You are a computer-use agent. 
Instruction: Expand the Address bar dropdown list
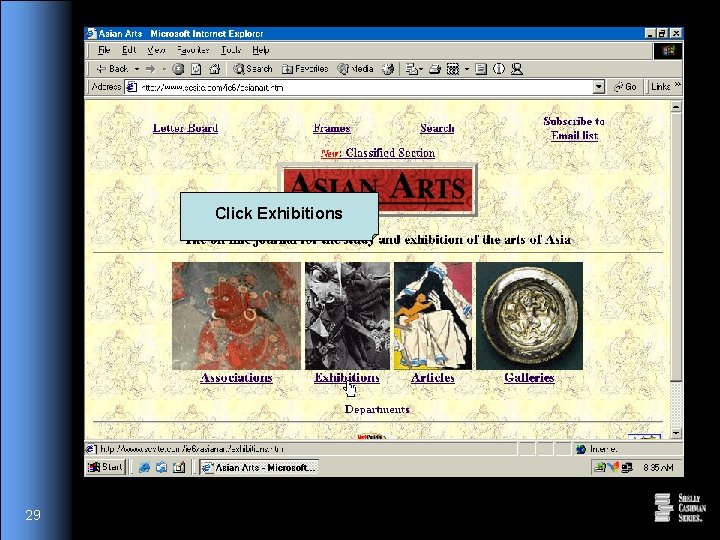598,87
